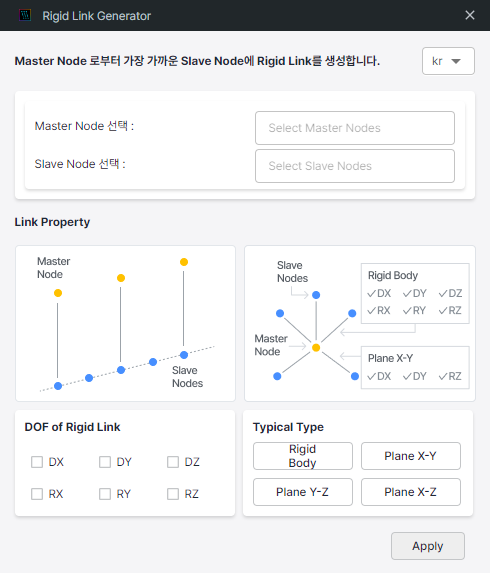
Task: Toggle the RY checkbox
Action: pos(105,494)
